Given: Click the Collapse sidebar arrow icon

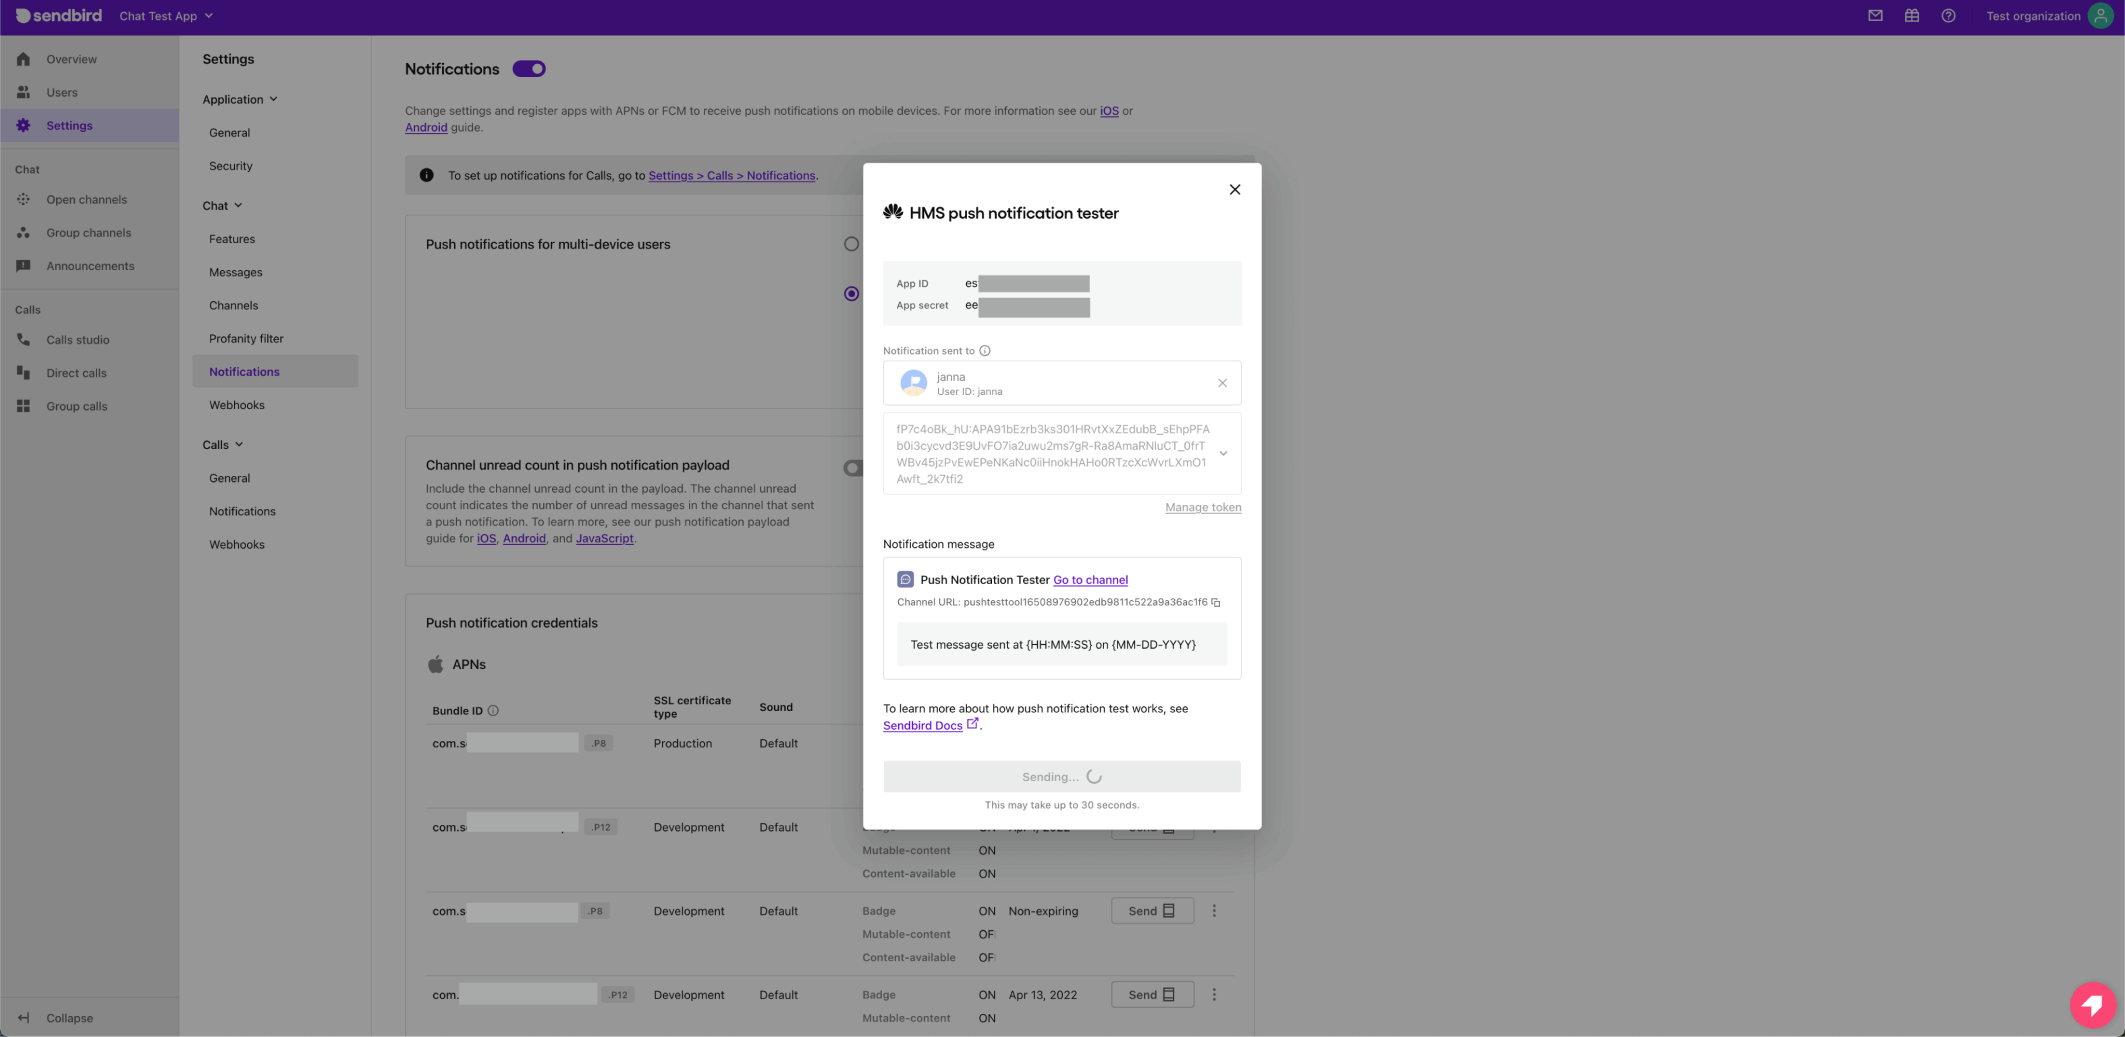Looking at the screenshot, I should (x=23, y=1018).
